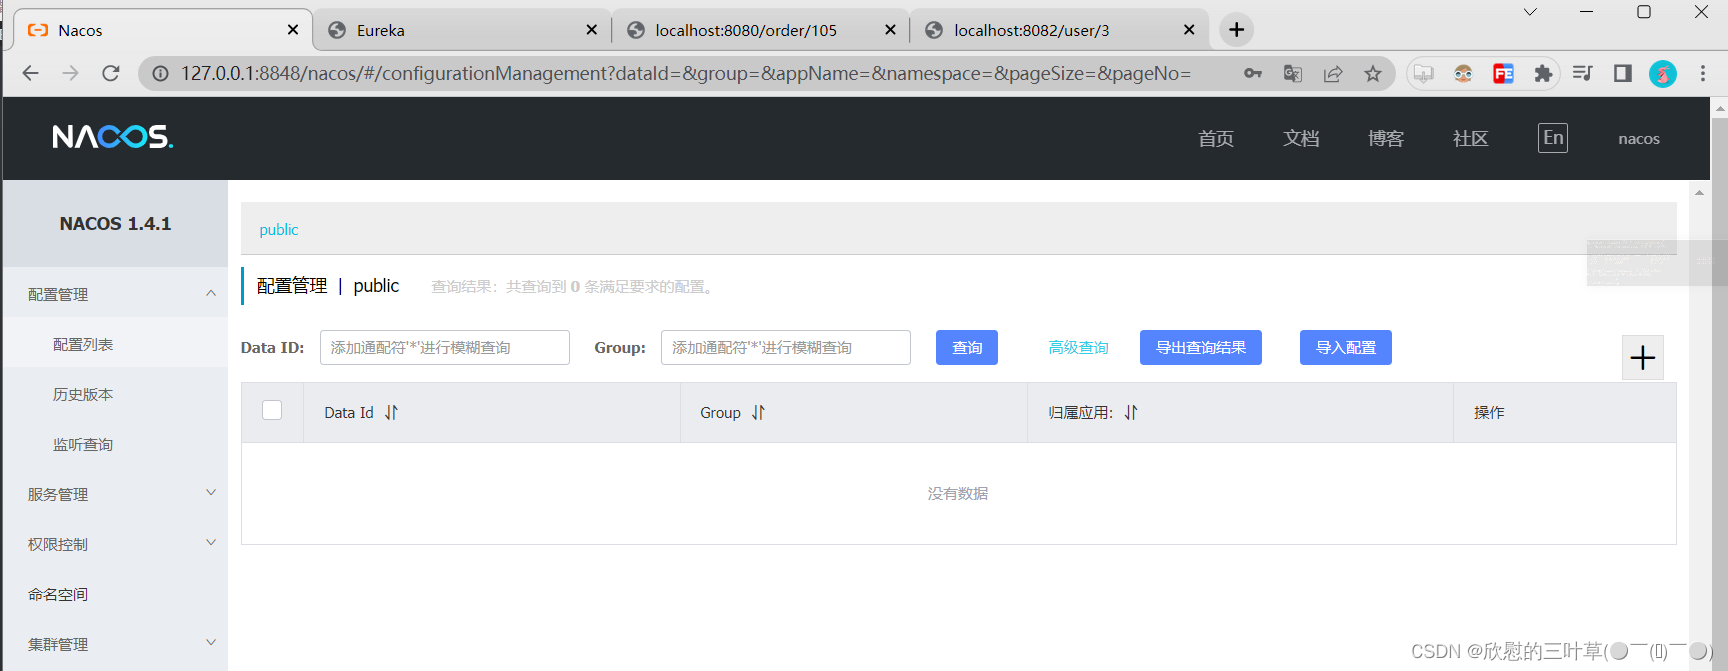
Task: Open the nacos user menu
Action: 1639,139
